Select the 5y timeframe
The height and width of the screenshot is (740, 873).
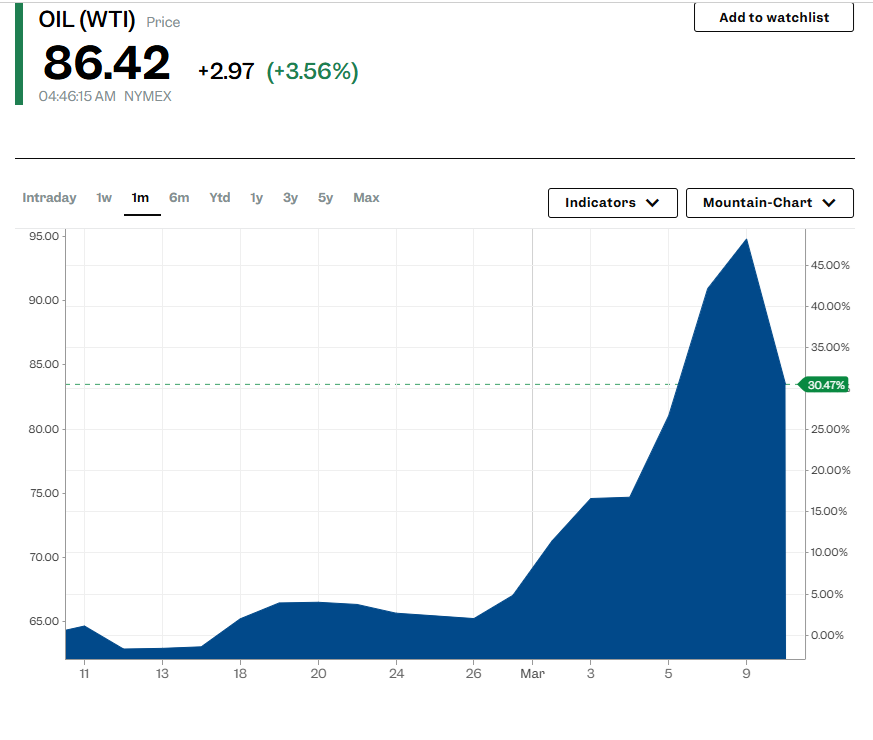click(324, 197)
